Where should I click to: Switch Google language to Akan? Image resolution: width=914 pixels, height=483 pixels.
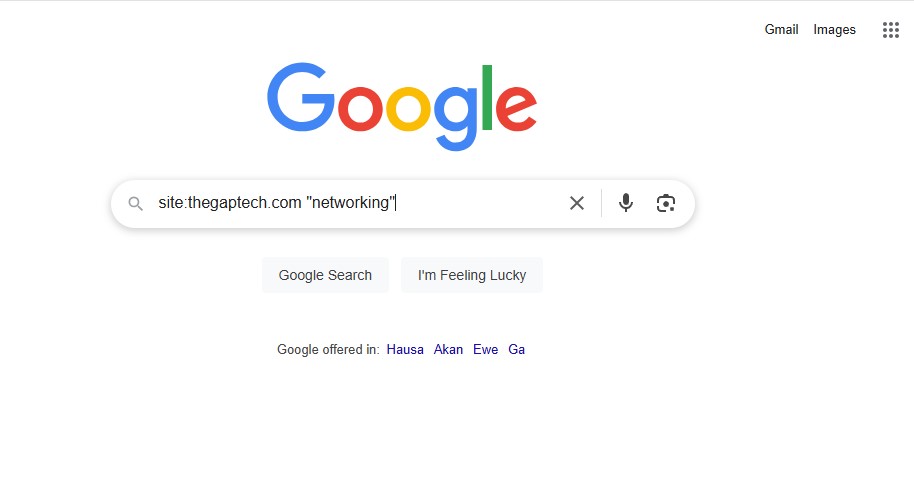tap(448, 350)
